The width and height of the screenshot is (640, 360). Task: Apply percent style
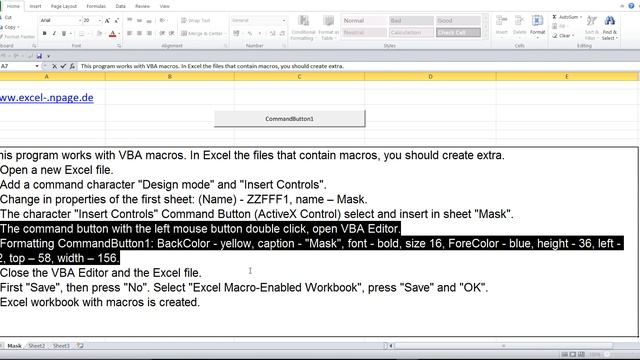(250, 33)
